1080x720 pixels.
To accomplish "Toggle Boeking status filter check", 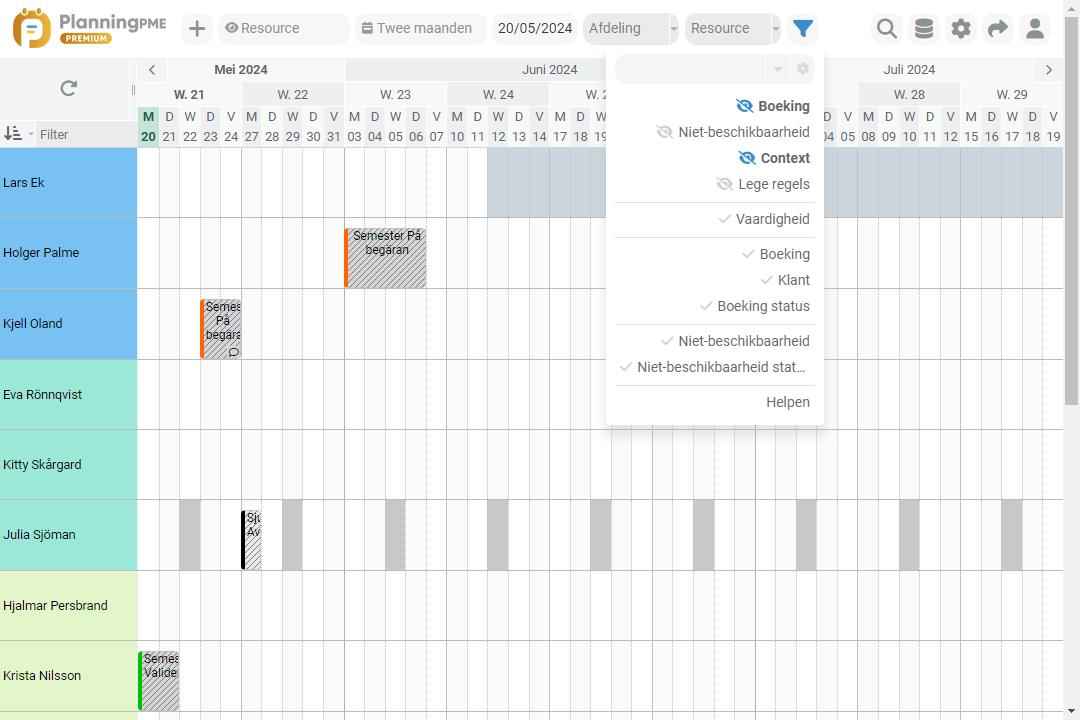I will [754, 307].
